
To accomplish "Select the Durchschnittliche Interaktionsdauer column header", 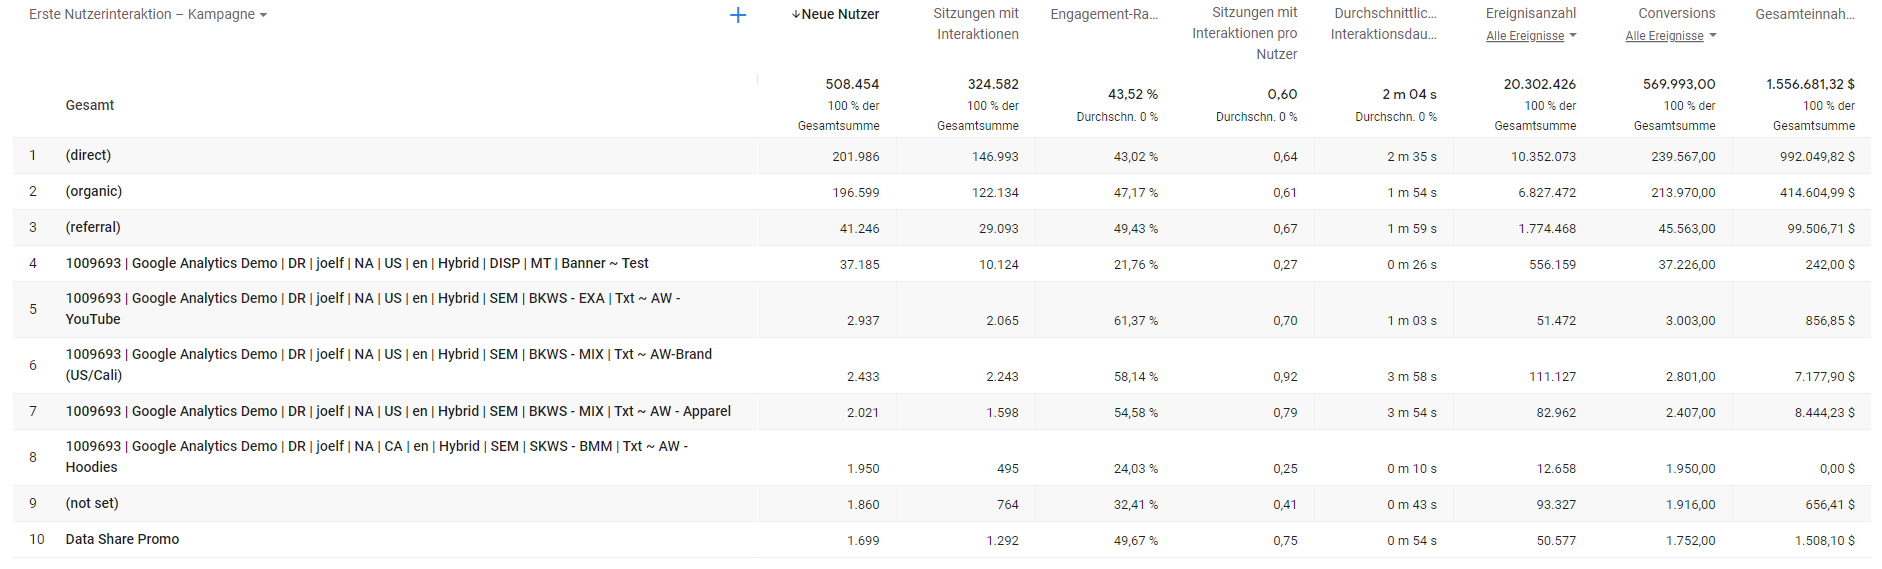I will tap(1384, 24).
